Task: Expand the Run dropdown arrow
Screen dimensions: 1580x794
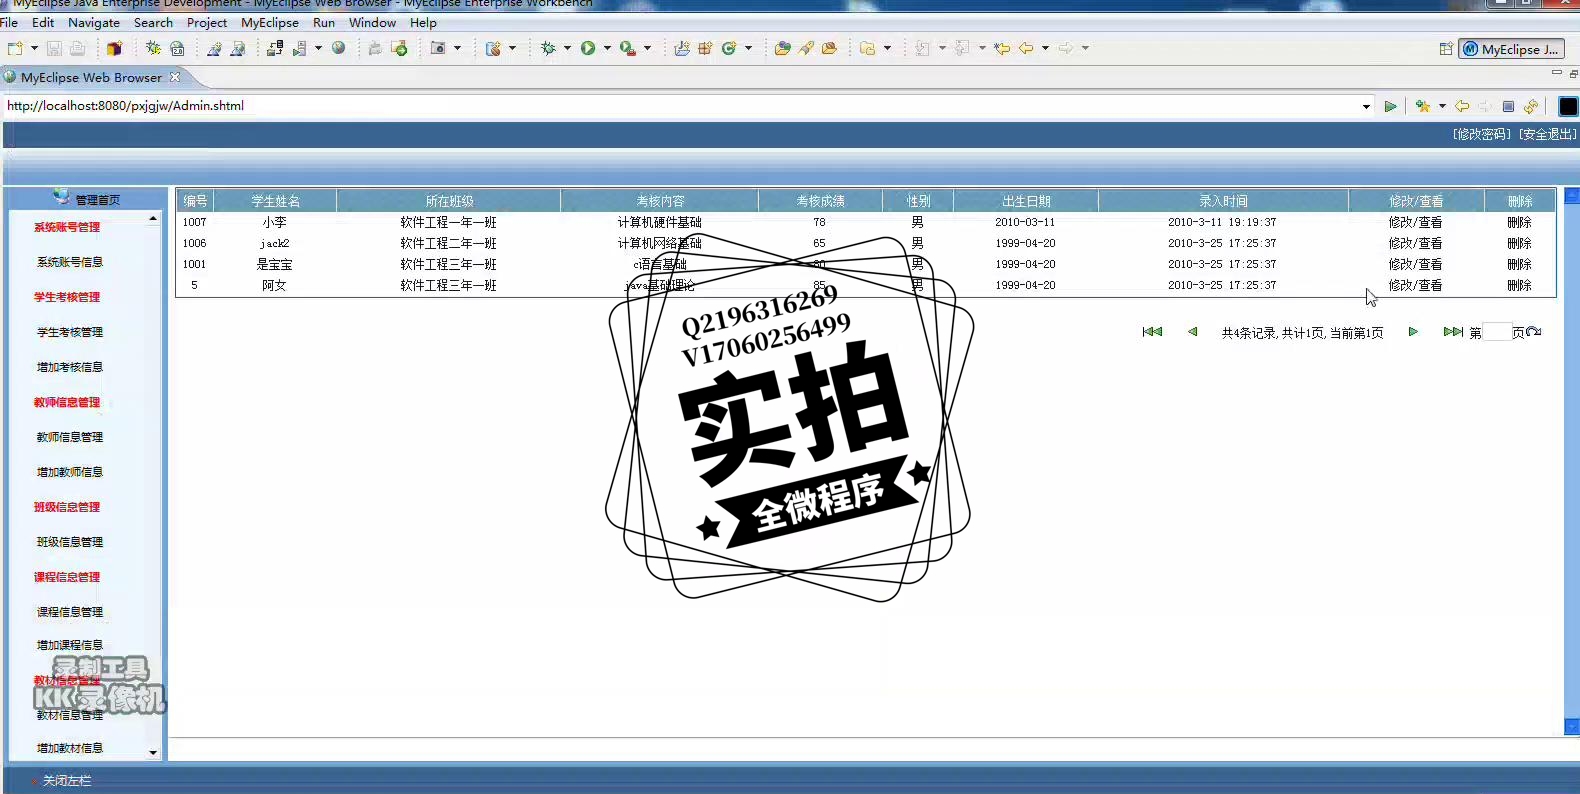Action: click(607, 48)
